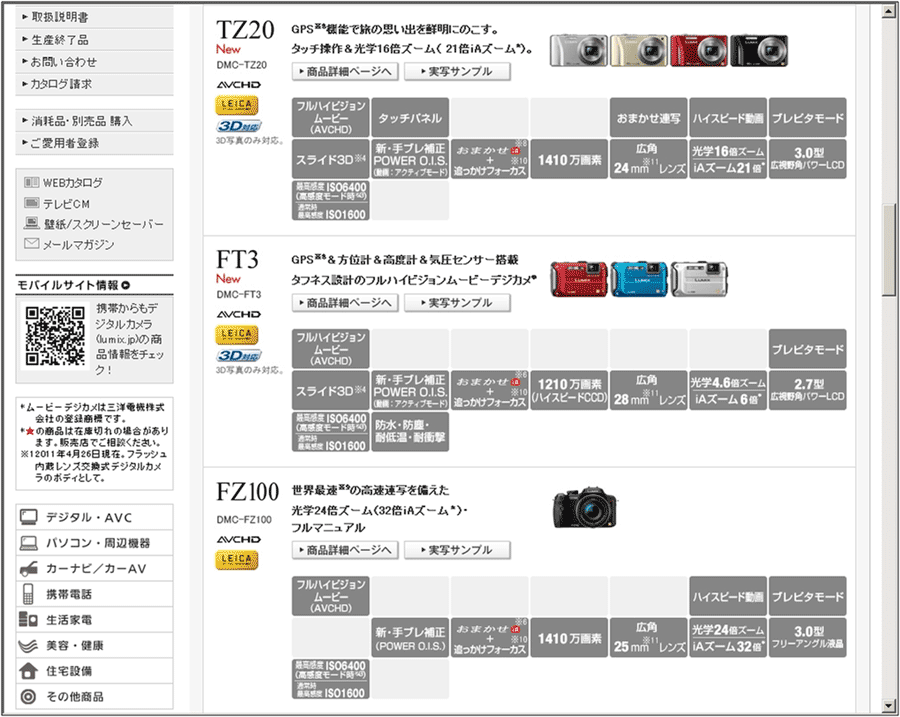Click the vertical scrollbar thumb
This screenshot has width=900, height=717.
click(x=889, y=250)
